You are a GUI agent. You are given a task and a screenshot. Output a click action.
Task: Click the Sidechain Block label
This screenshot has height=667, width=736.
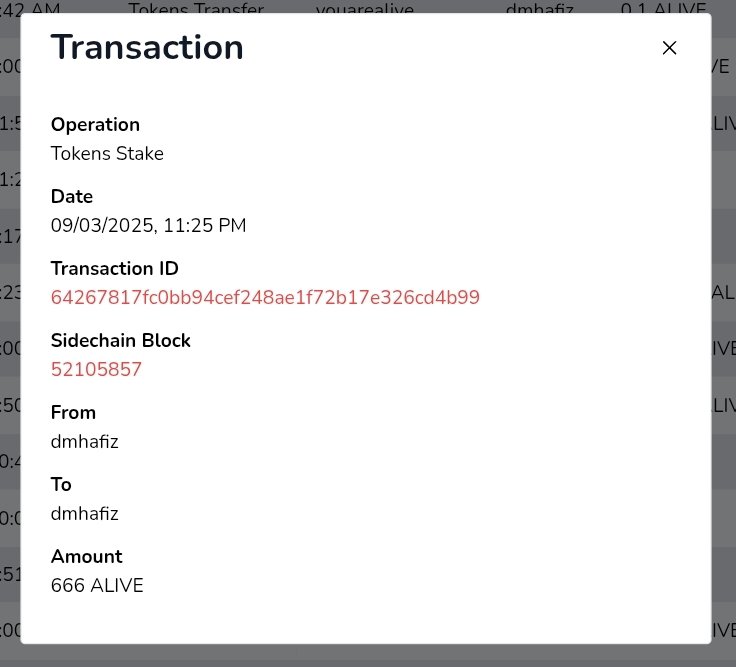point(121,340)
